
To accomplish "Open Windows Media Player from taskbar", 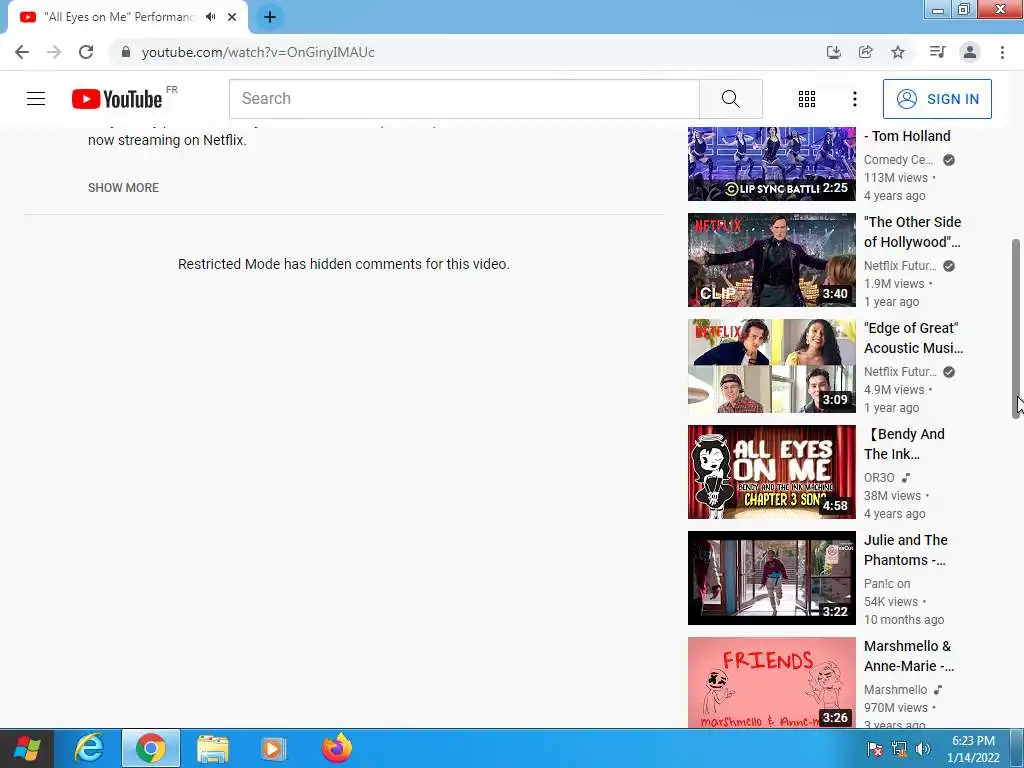I will [274, 748].
